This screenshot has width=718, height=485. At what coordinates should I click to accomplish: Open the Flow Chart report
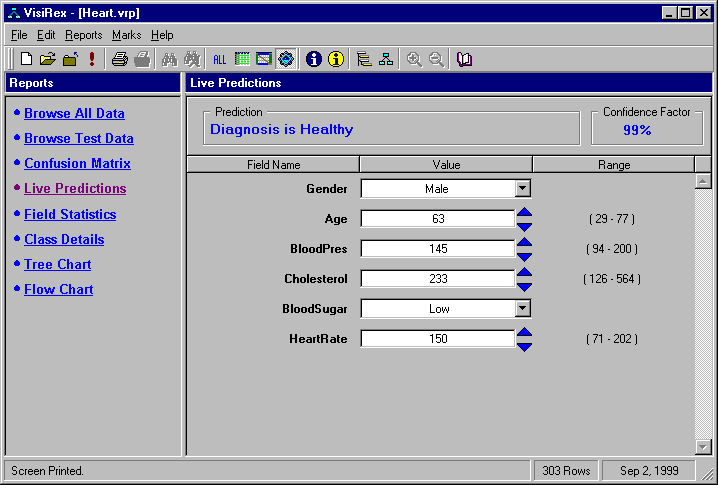click(59, 289)
